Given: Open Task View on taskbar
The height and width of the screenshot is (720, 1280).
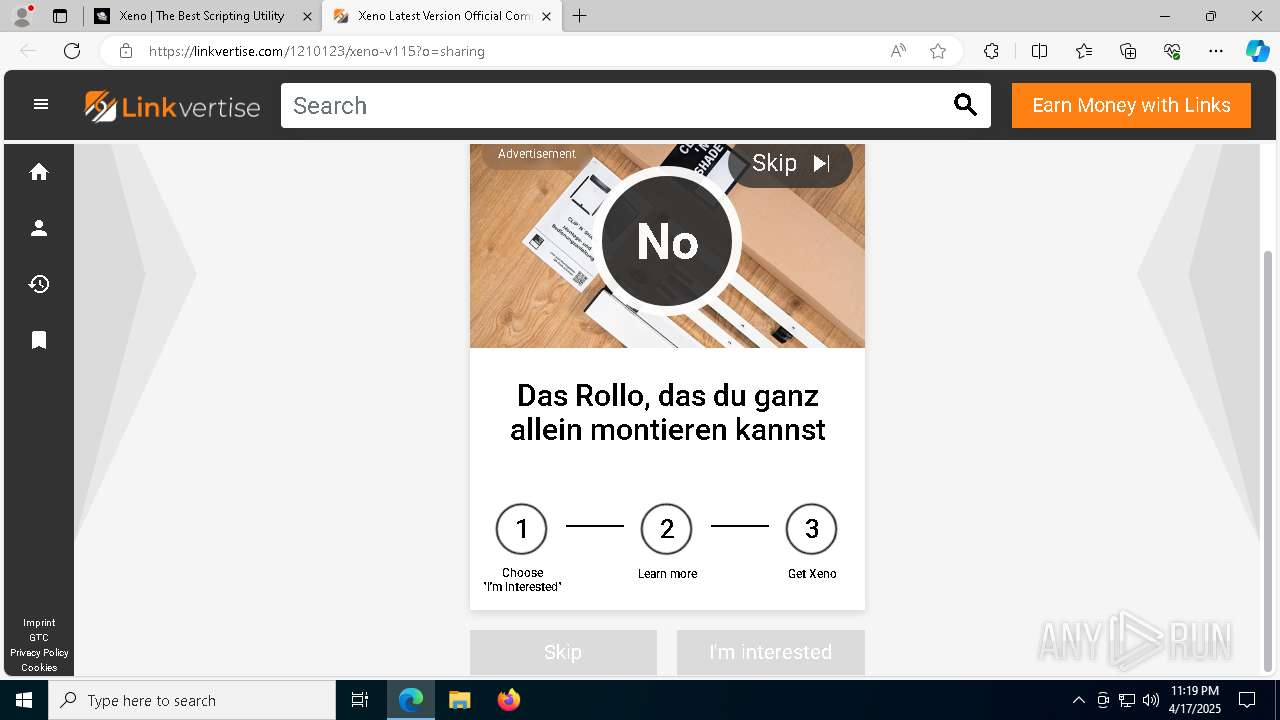Looking at the screenshot, I should [360, 700].
